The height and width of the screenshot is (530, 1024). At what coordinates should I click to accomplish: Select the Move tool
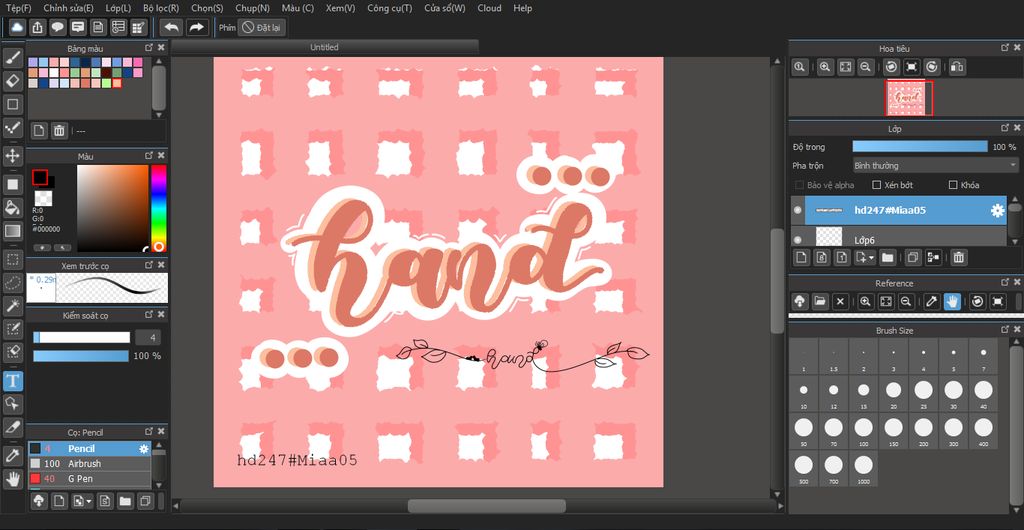(x=12, y=156)
